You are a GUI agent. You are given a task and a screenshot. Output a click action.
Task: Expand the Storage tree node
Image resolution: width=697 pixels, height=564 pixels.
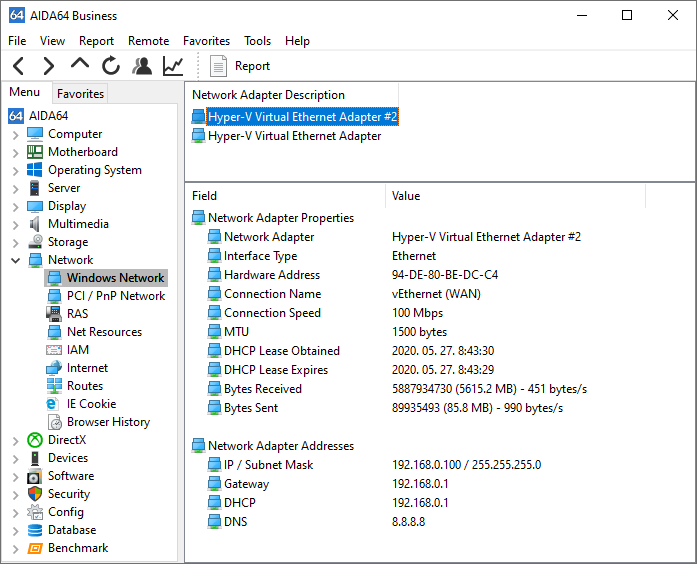[16, 243]
